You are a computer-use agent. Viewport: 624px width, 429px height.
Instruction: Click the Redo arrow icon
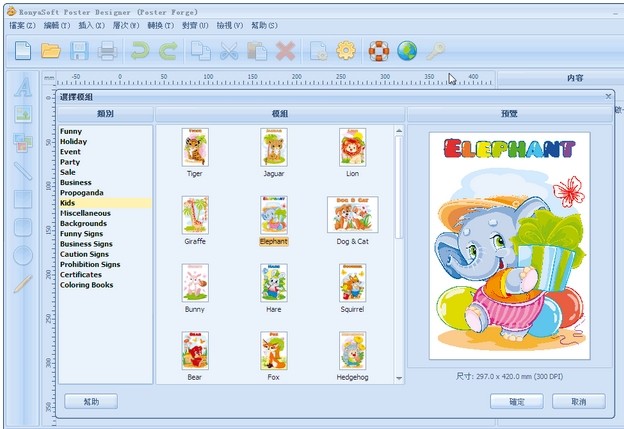(x=168, y=51)
